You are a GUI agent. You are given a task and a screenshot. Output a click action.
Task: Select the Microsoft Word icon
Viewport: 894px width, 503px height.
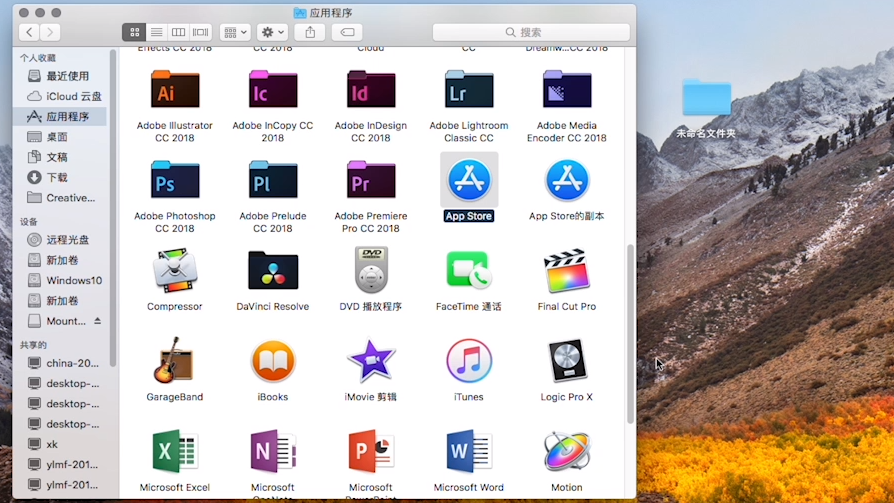(469, 451)
